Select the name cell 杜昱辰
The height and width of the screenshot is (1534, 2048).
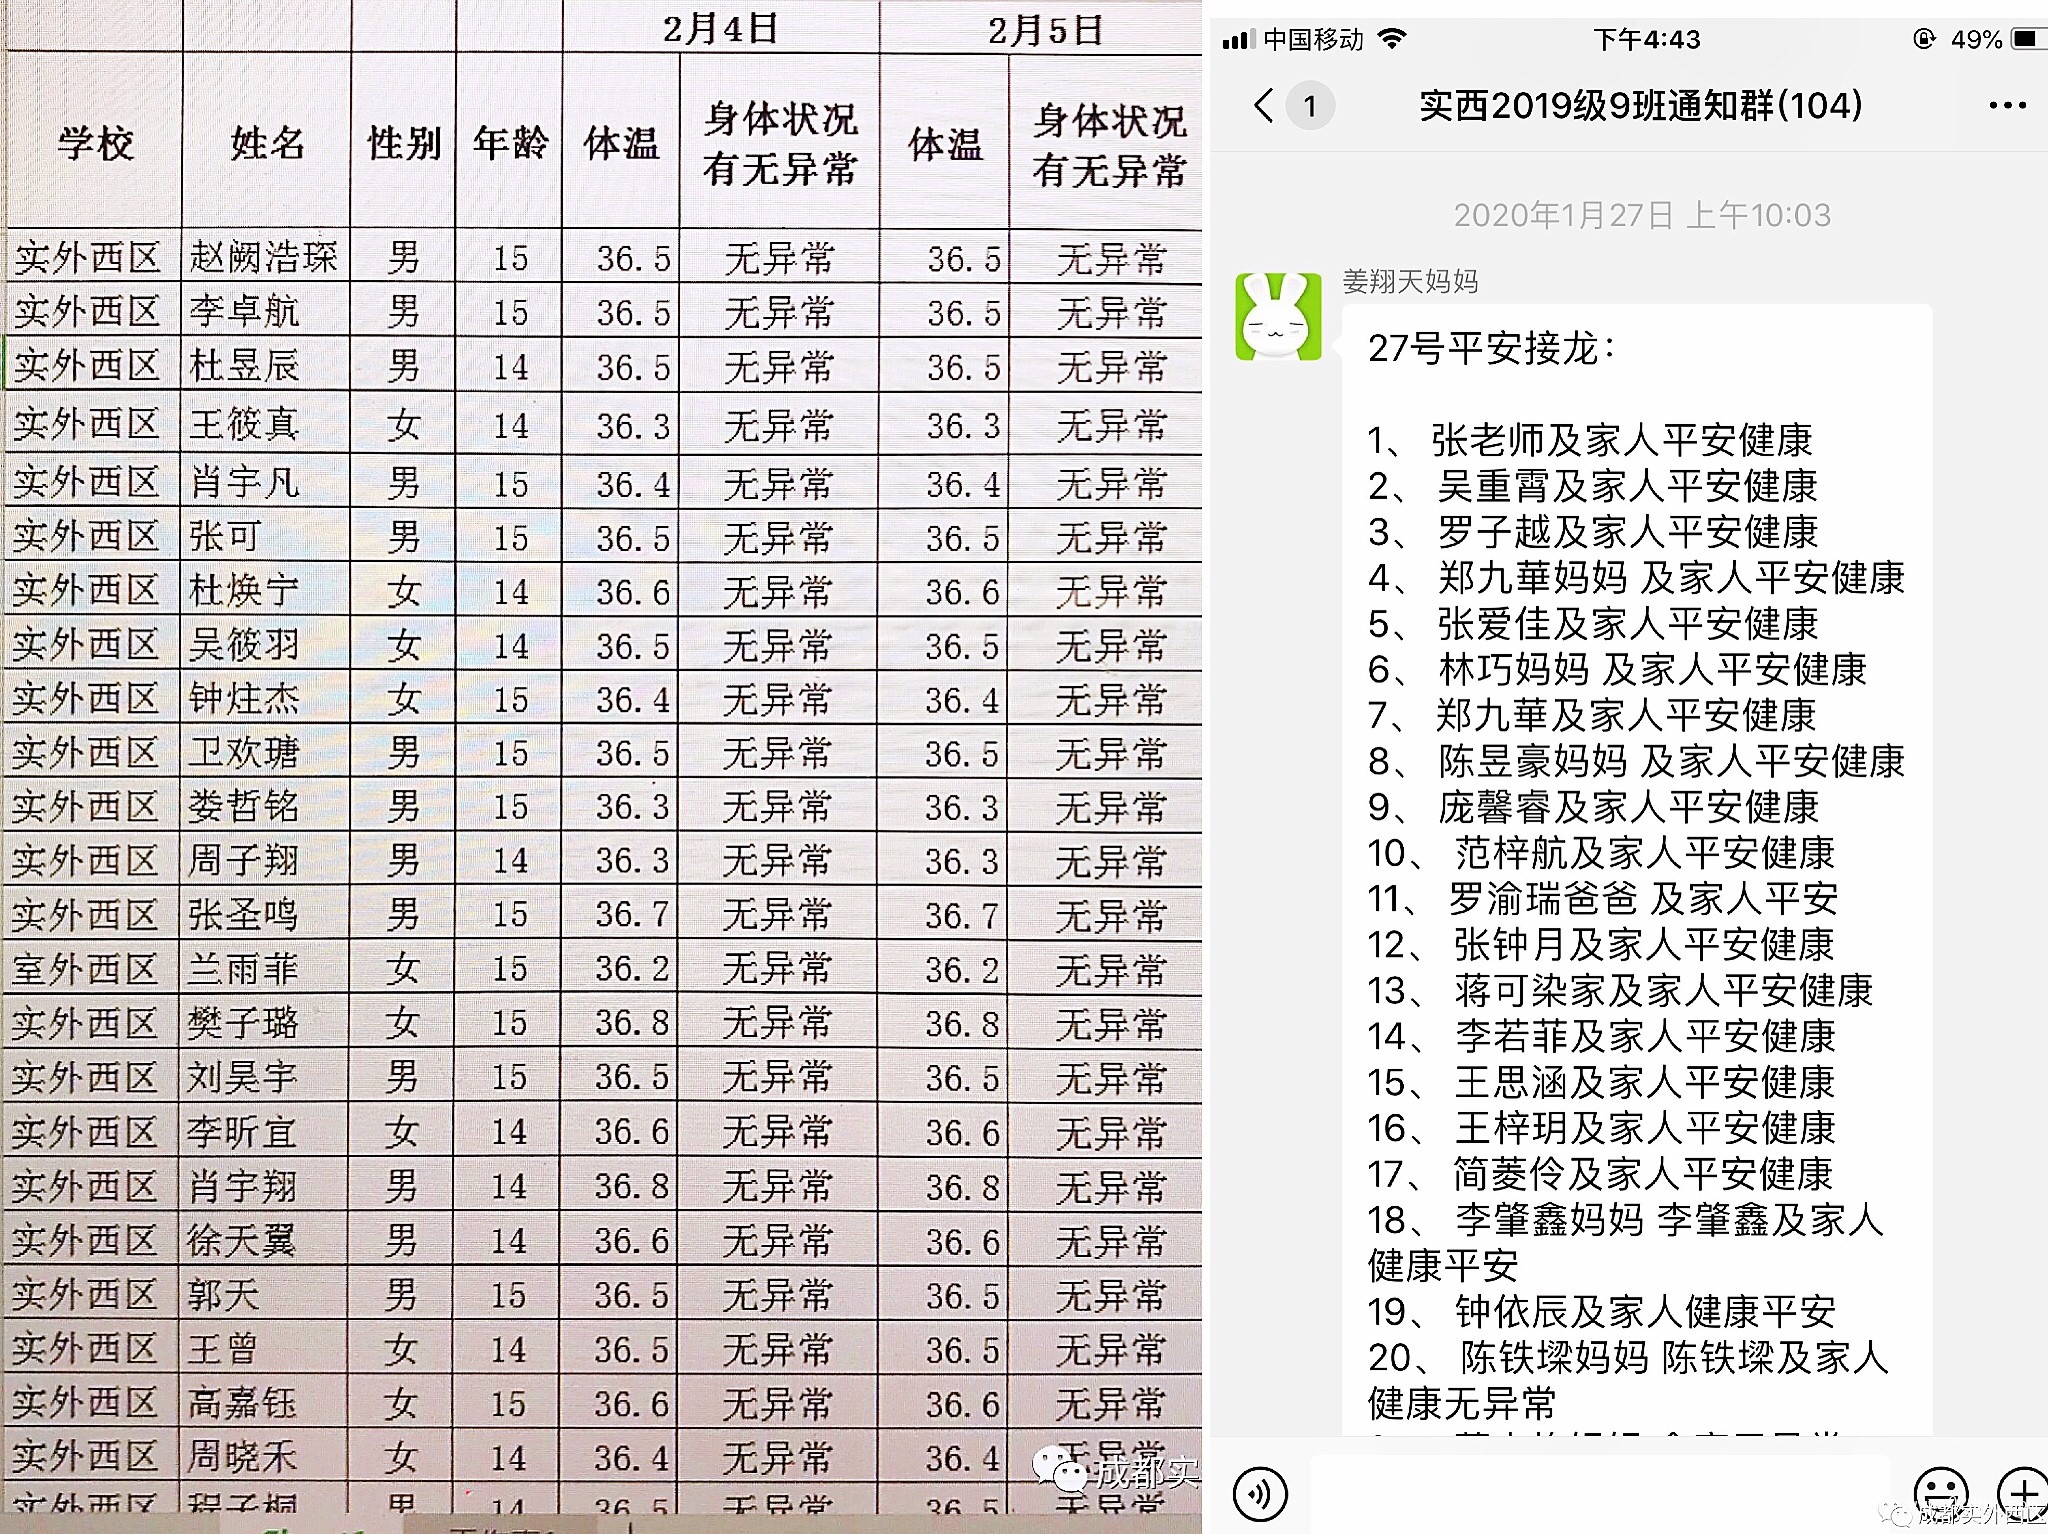tap(266, 365)
